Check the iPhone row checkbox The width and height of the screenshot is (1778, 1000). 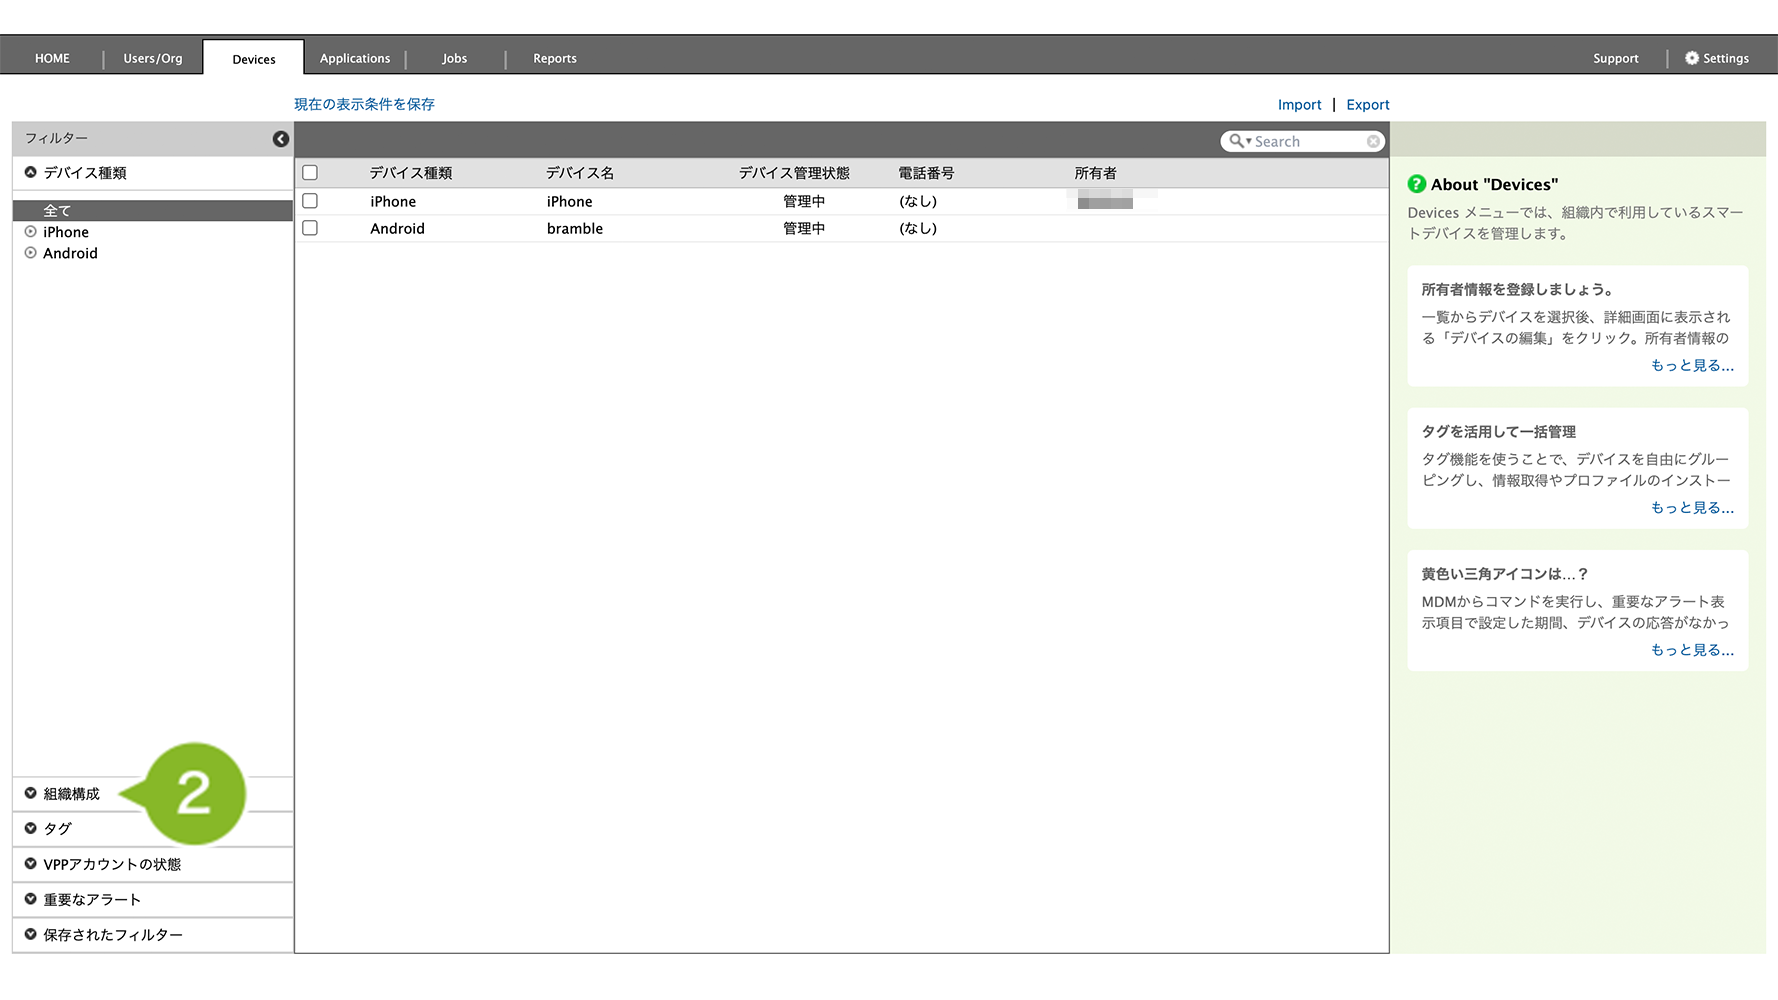[310, 201]
